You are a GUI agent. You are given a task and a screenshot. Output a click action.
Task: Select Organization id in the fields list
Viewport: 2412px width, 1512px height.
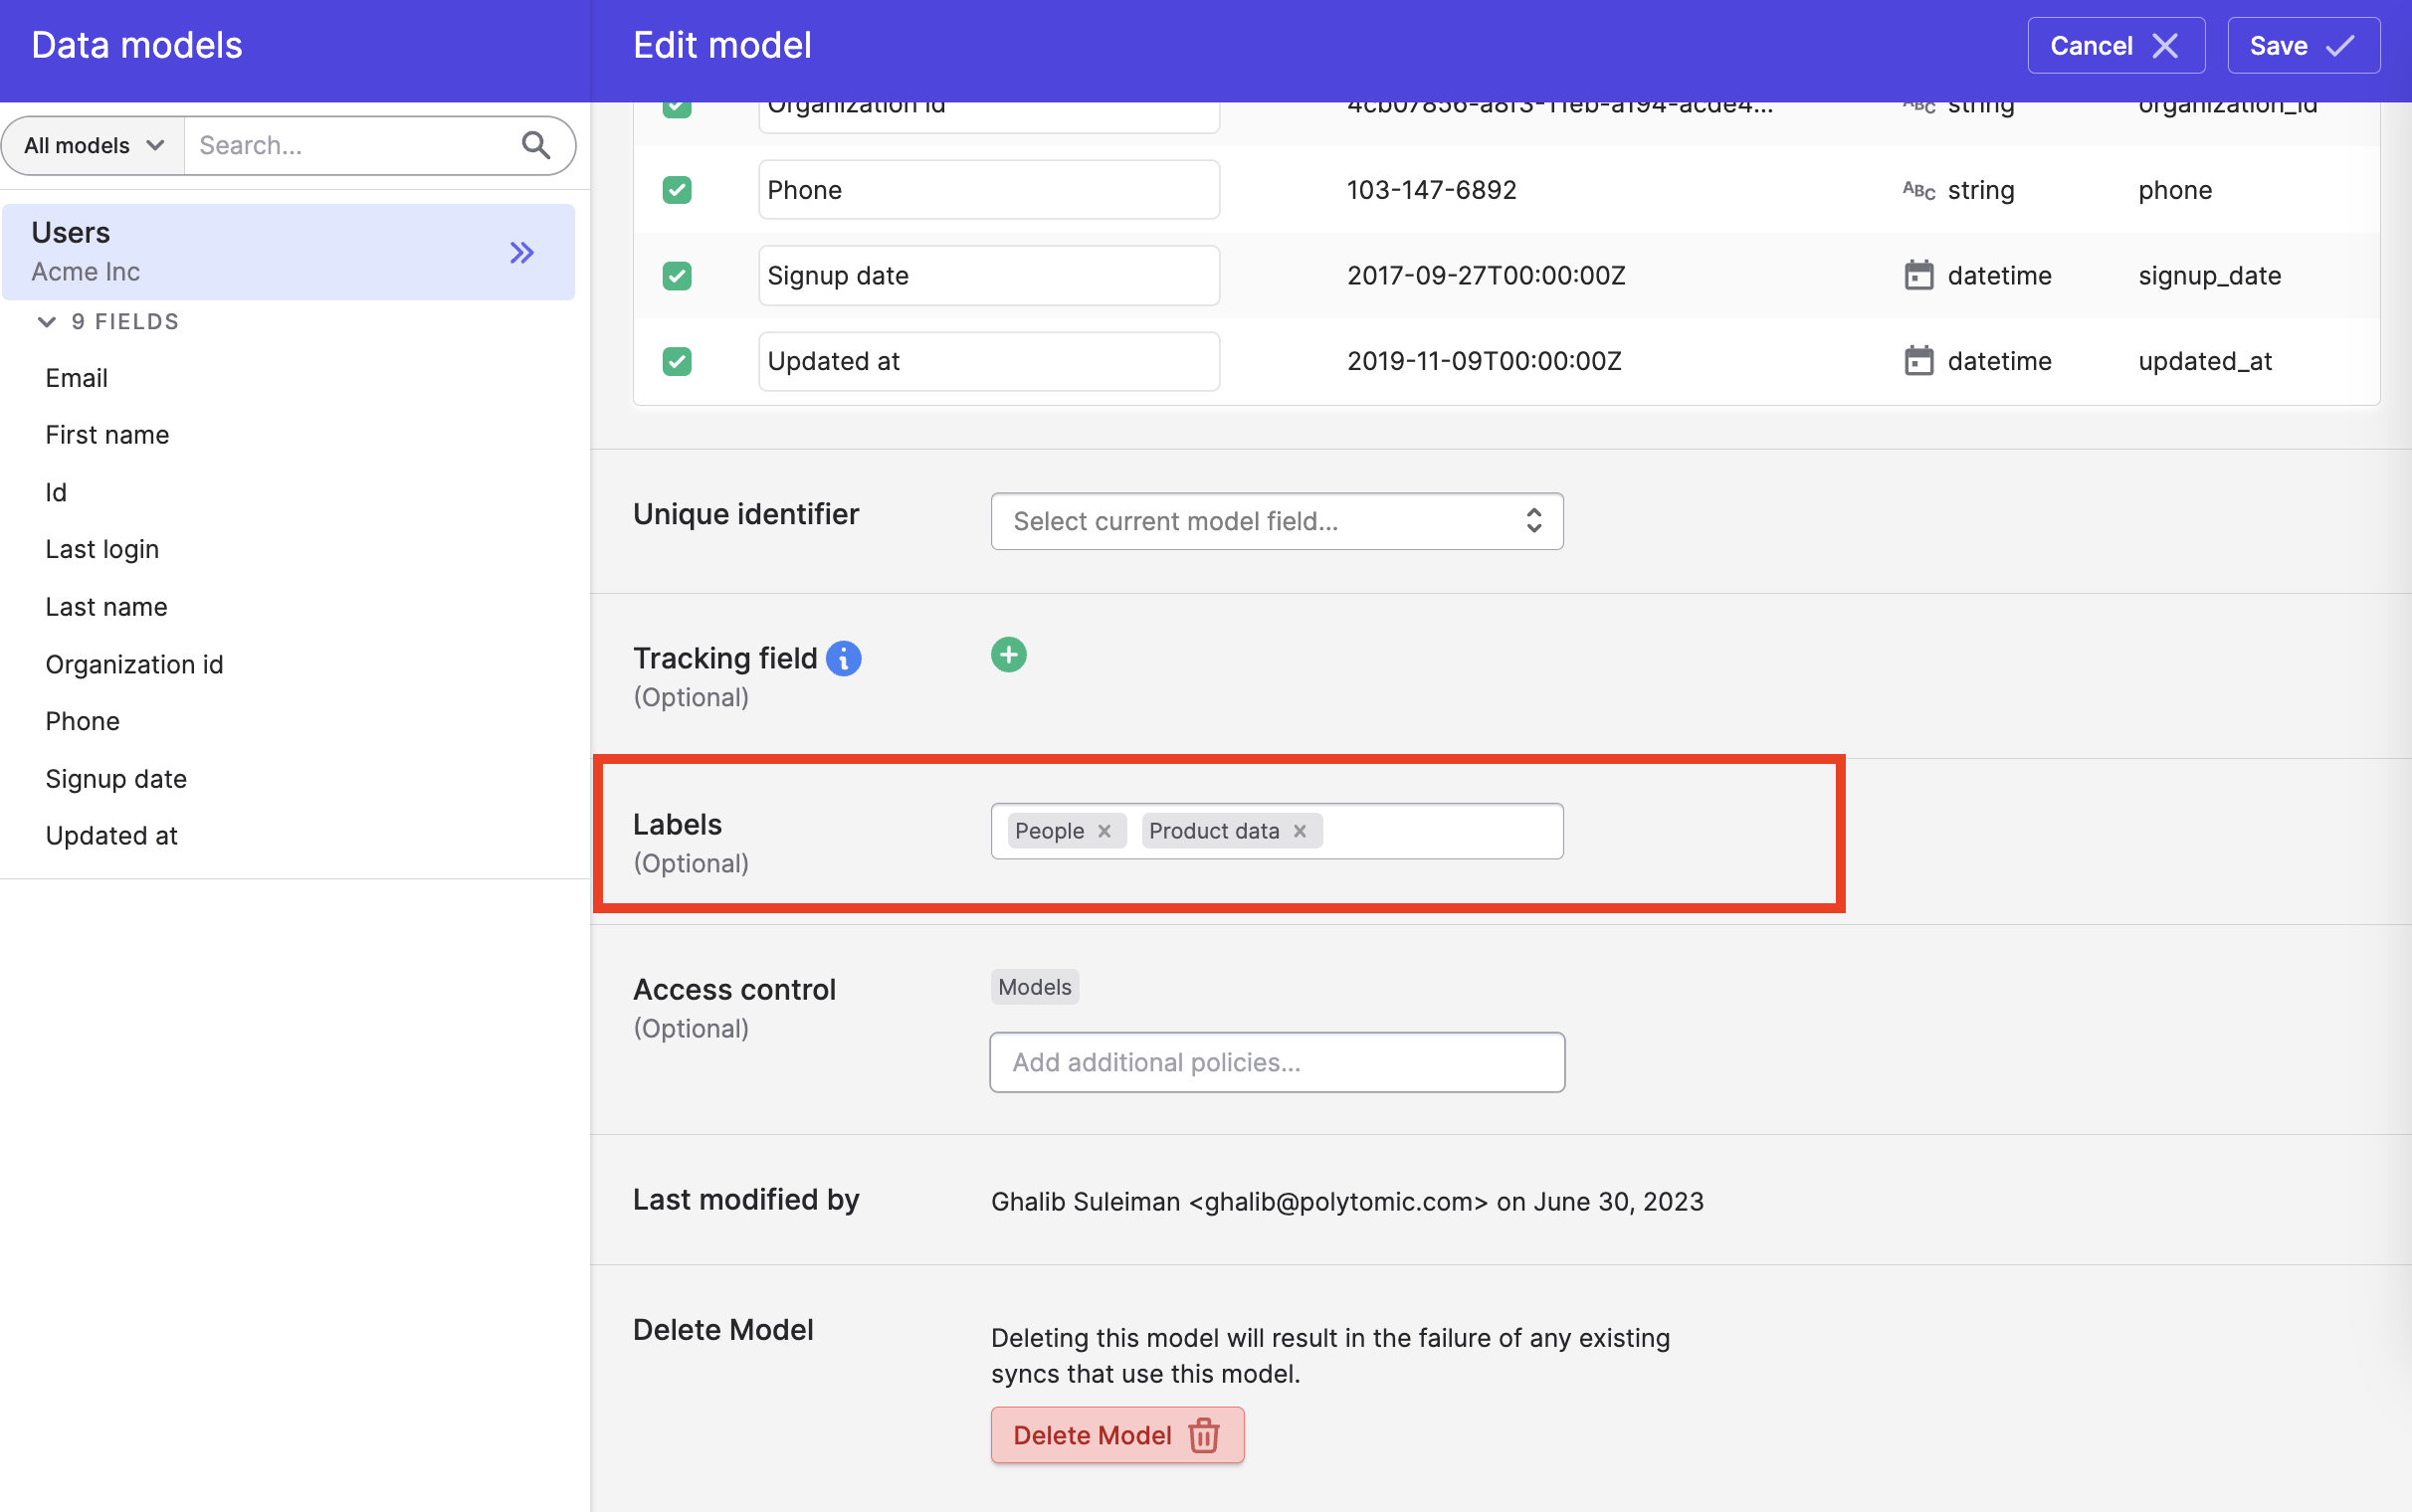click(x=134, y=664)
